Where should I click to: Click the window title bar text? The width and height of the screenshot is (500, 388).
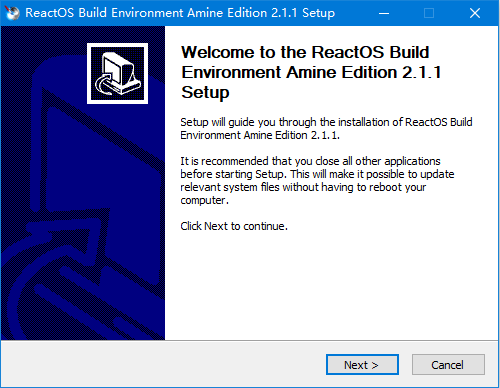click(180, 13)
